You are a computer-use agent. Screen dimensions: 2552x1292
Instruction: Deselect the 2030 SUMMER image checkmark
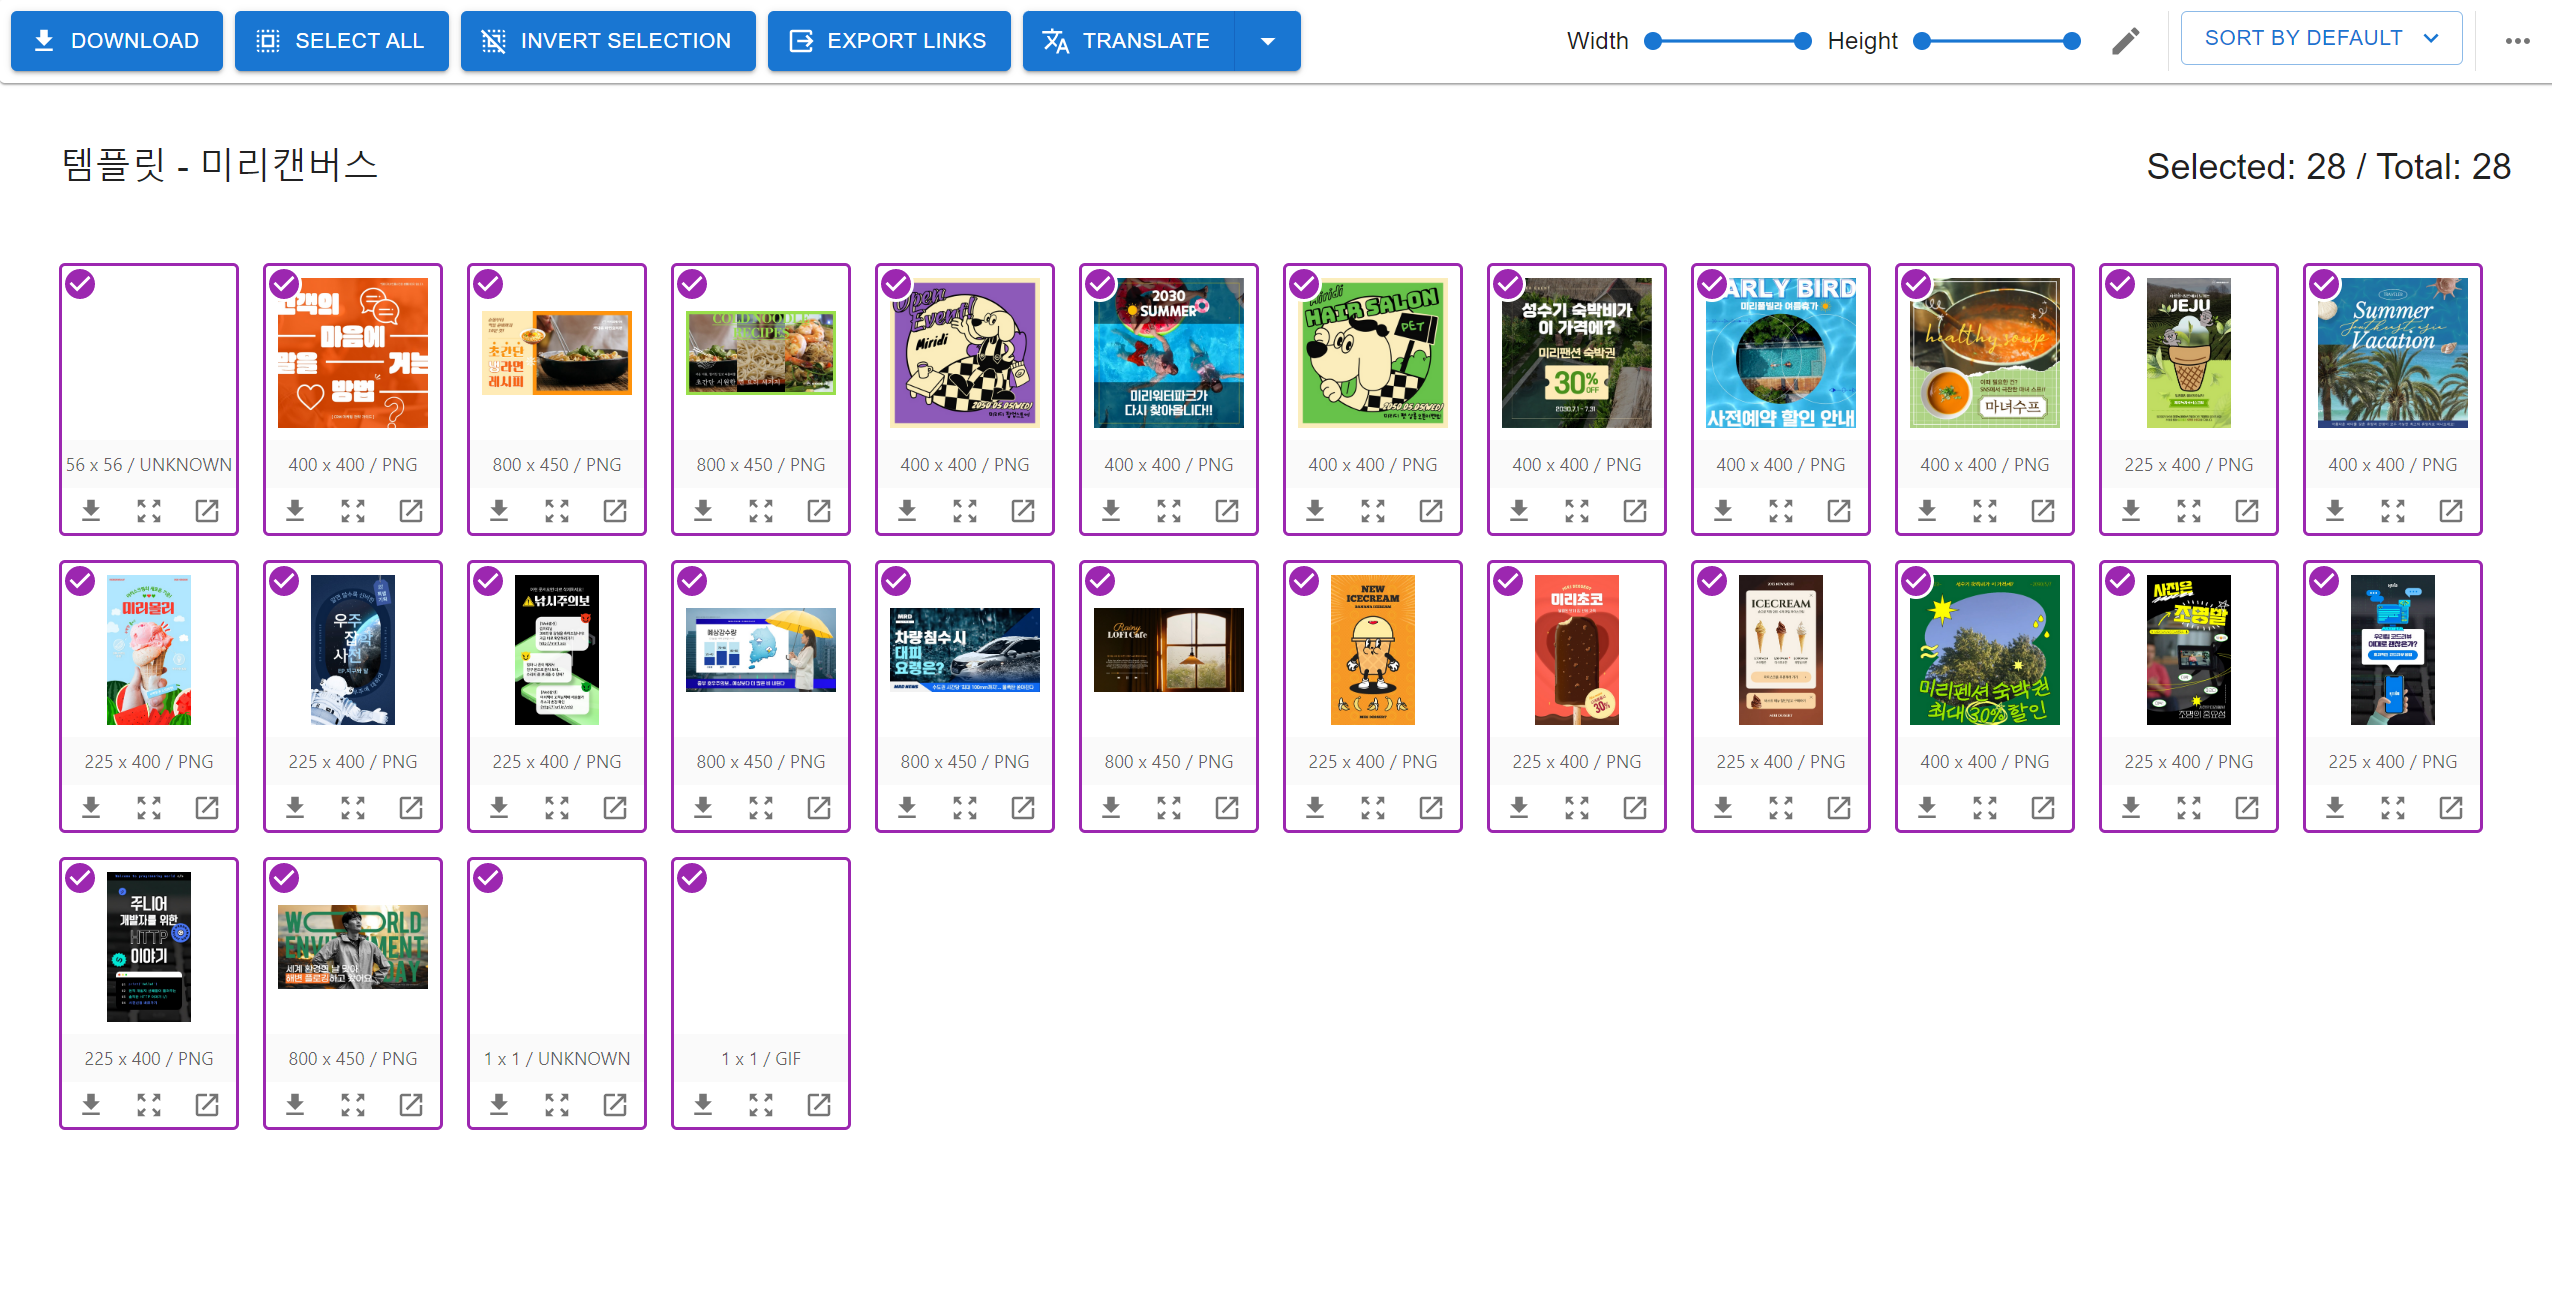pos(1100,285)
